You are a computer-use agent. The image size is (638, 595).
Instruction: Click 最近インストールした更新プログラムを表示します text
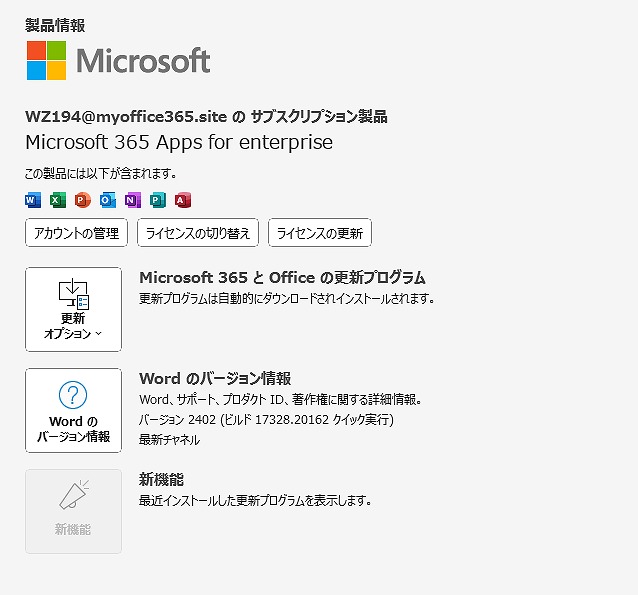255,500
